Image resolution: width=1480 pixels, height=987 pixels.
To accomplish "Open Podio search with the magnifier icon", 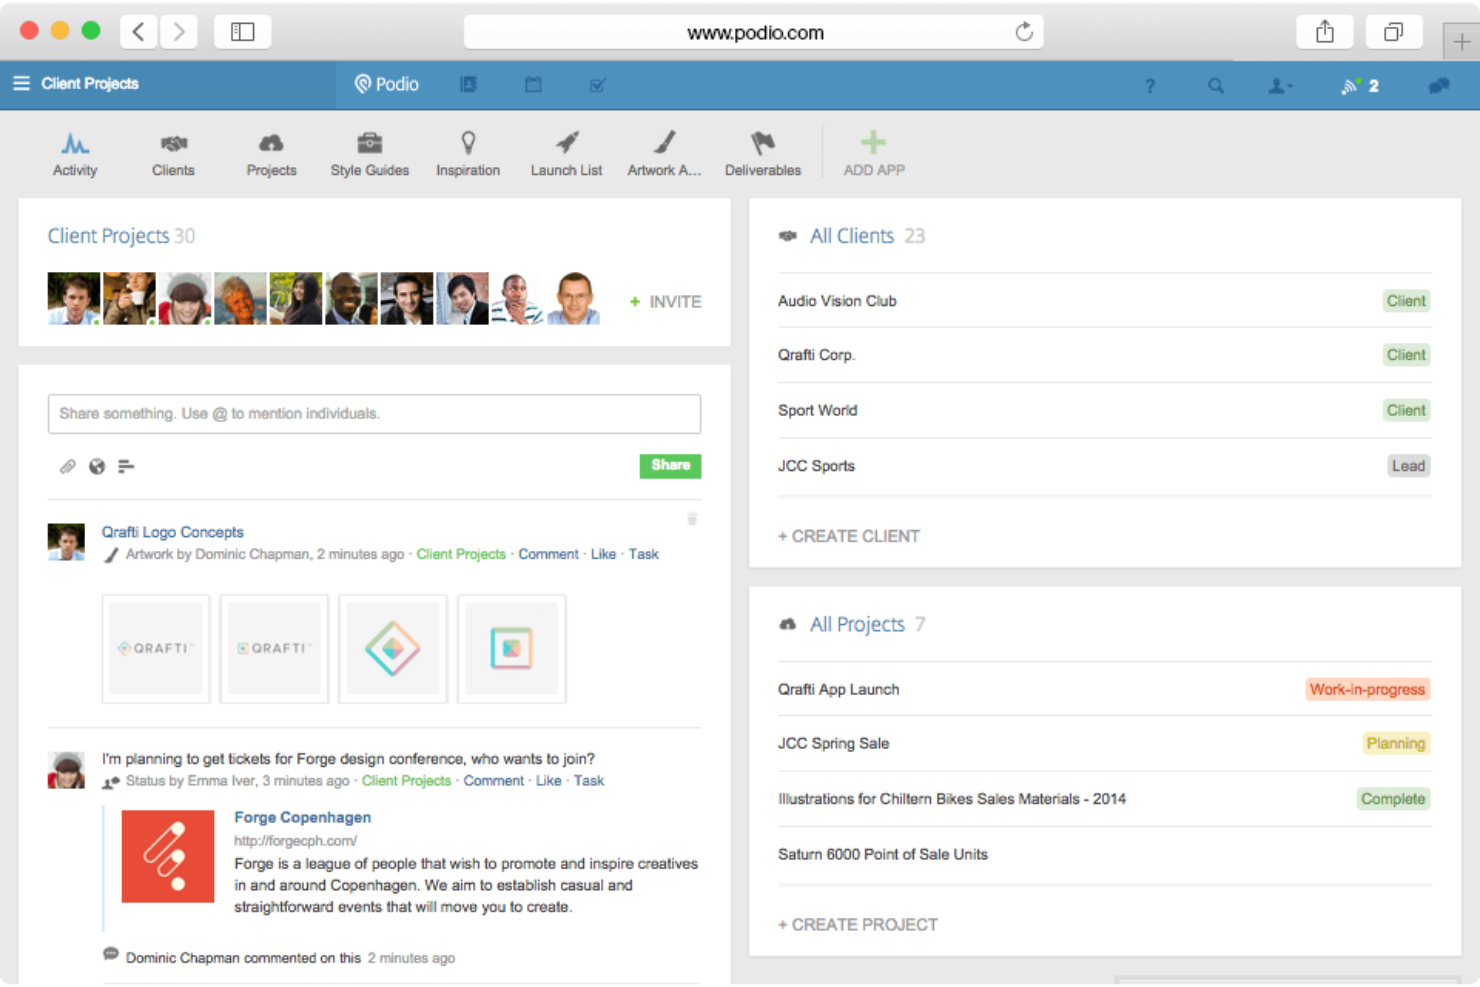I will [x=1215, y=86].
